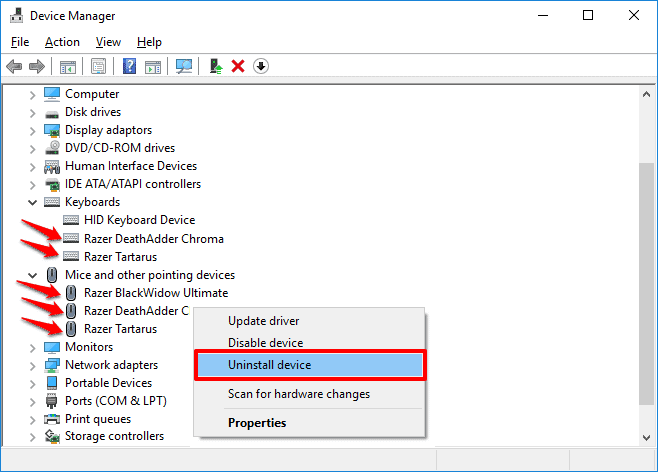Expand the DVD/CD-ROM drives category
Screen dimensions: 658x472
[32, 149]
